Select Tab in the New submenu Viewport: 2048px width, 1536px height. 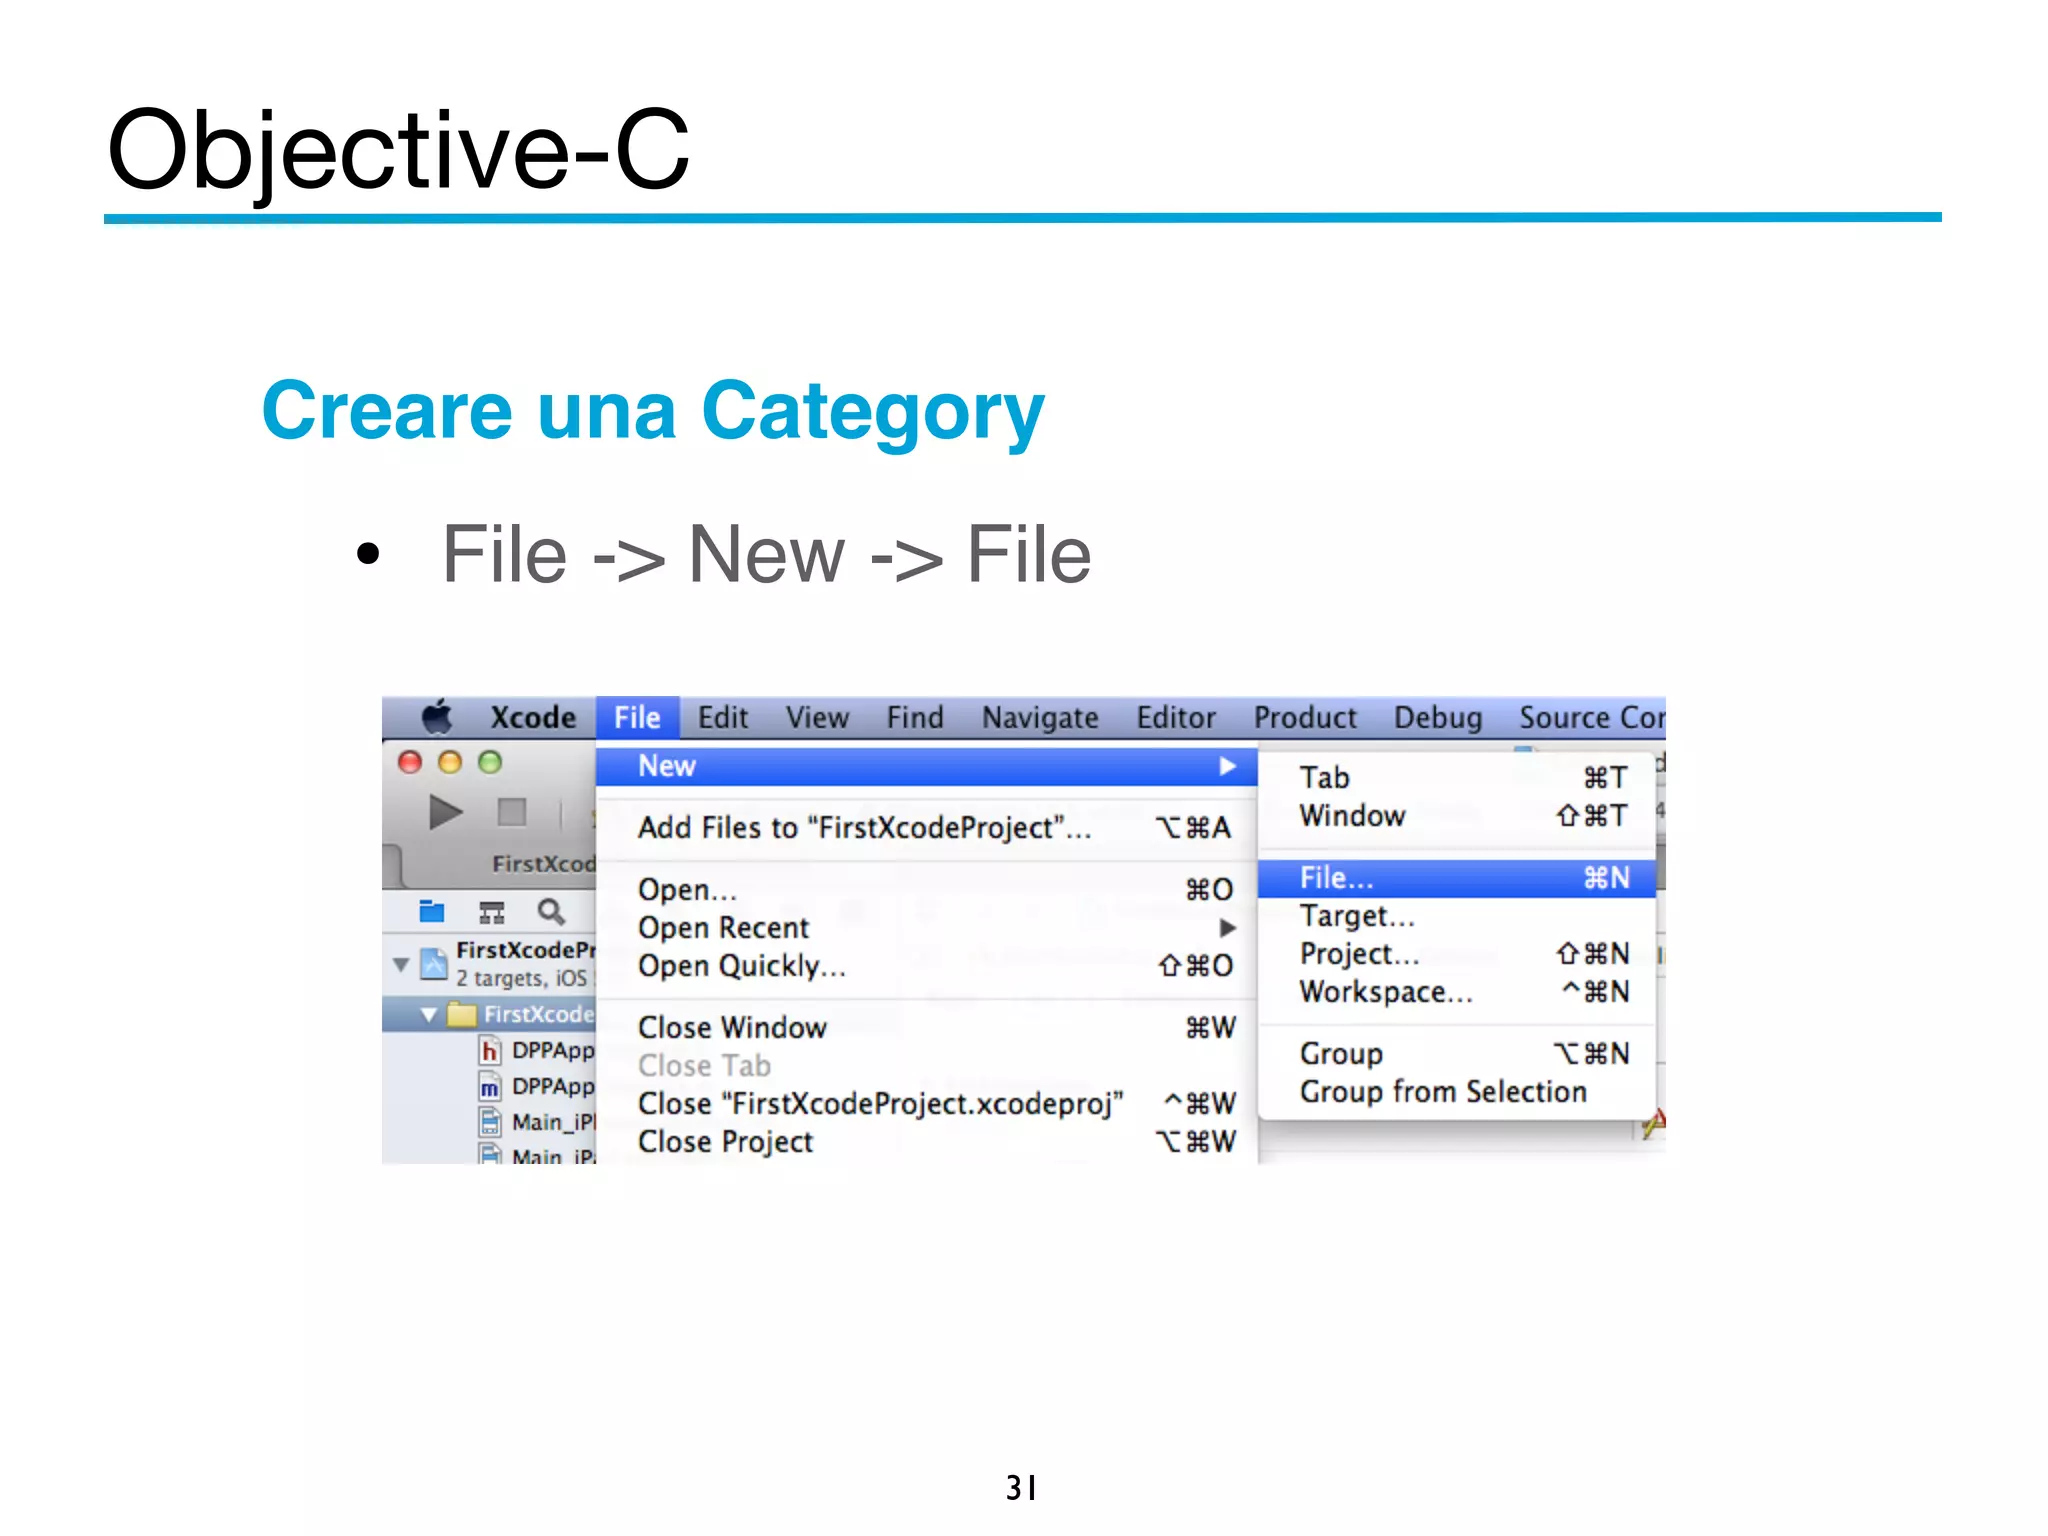(x=1457, y=778)
